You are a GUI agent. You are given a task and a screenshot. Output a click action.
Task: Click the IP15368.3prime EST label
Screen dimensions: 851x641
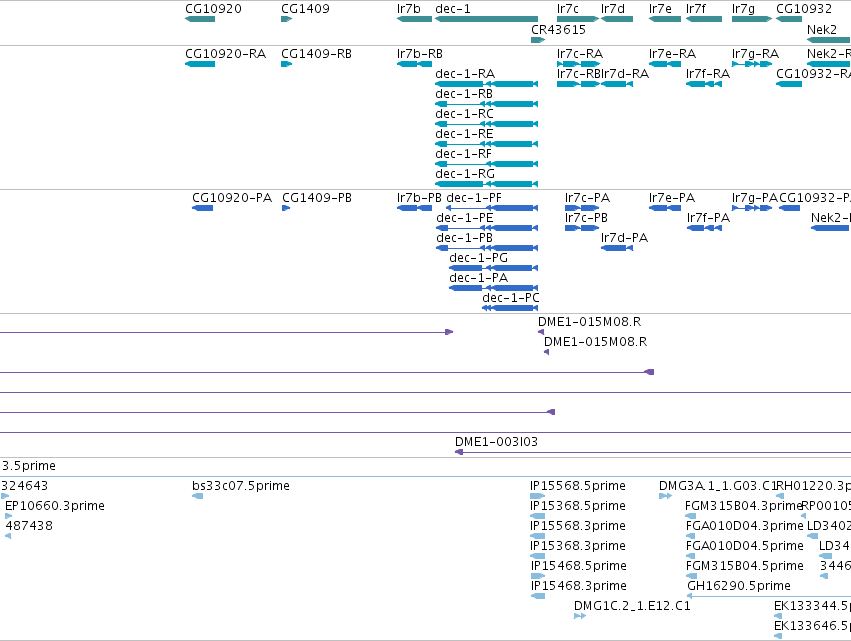tap(578, 546)
